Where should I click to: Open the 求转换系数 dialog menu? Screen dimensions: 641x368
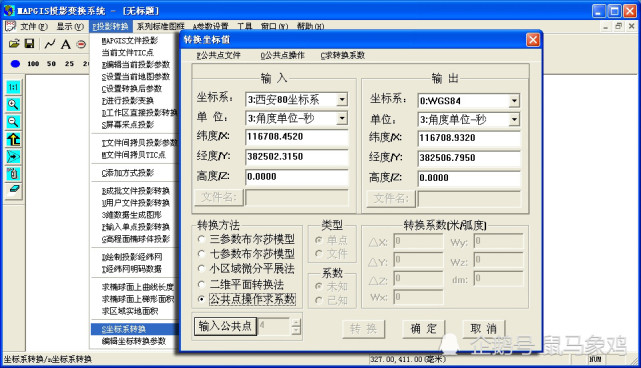(342, 55)
